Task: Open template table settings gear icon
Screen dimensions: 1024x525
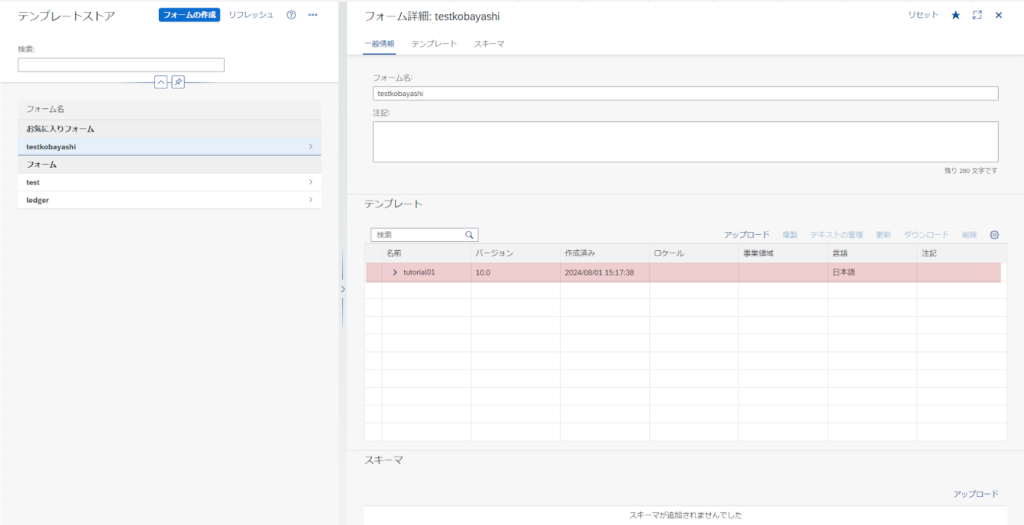Action: point(994,235)
